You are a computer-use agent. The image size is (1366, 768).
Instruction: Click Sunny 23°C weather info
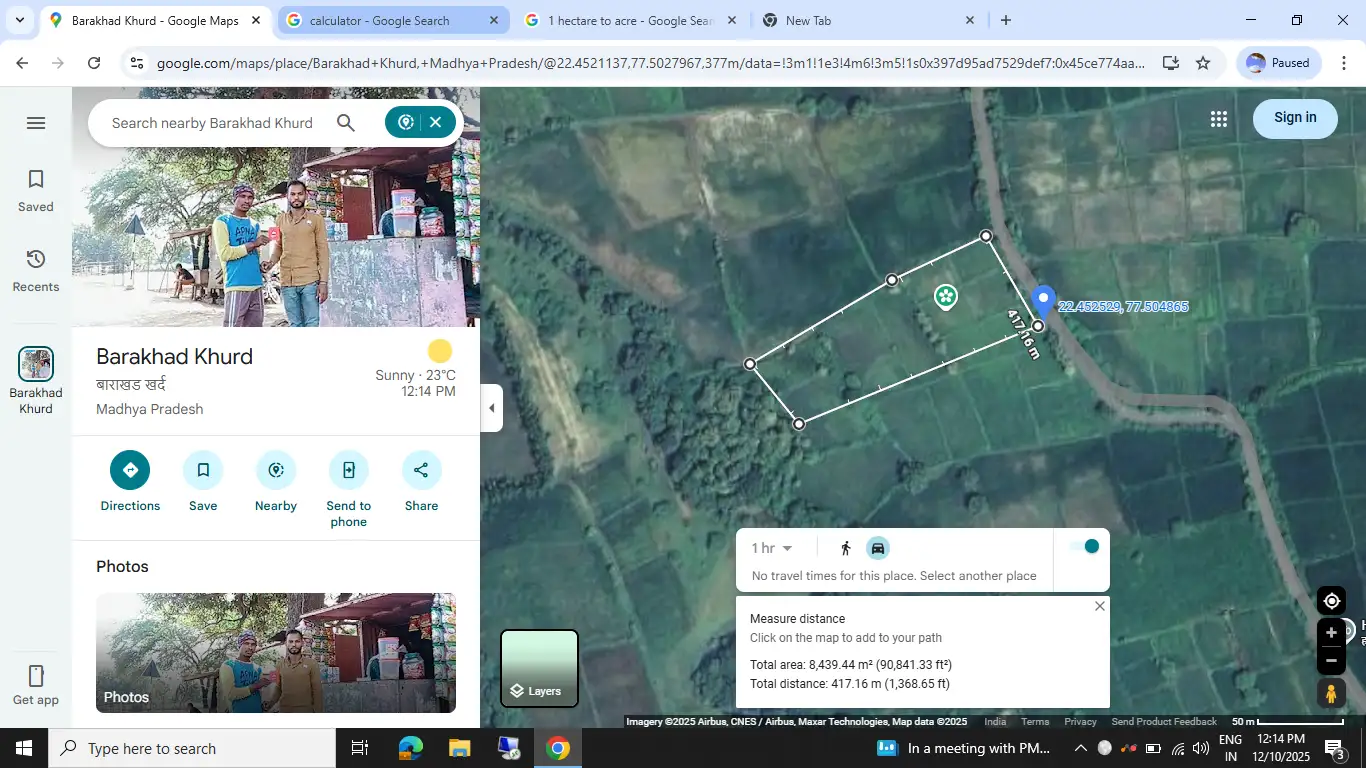[x=415, y=375]
